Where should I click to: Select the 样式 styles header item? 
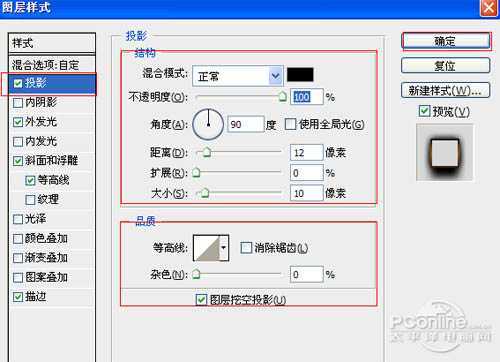[52, 43]
